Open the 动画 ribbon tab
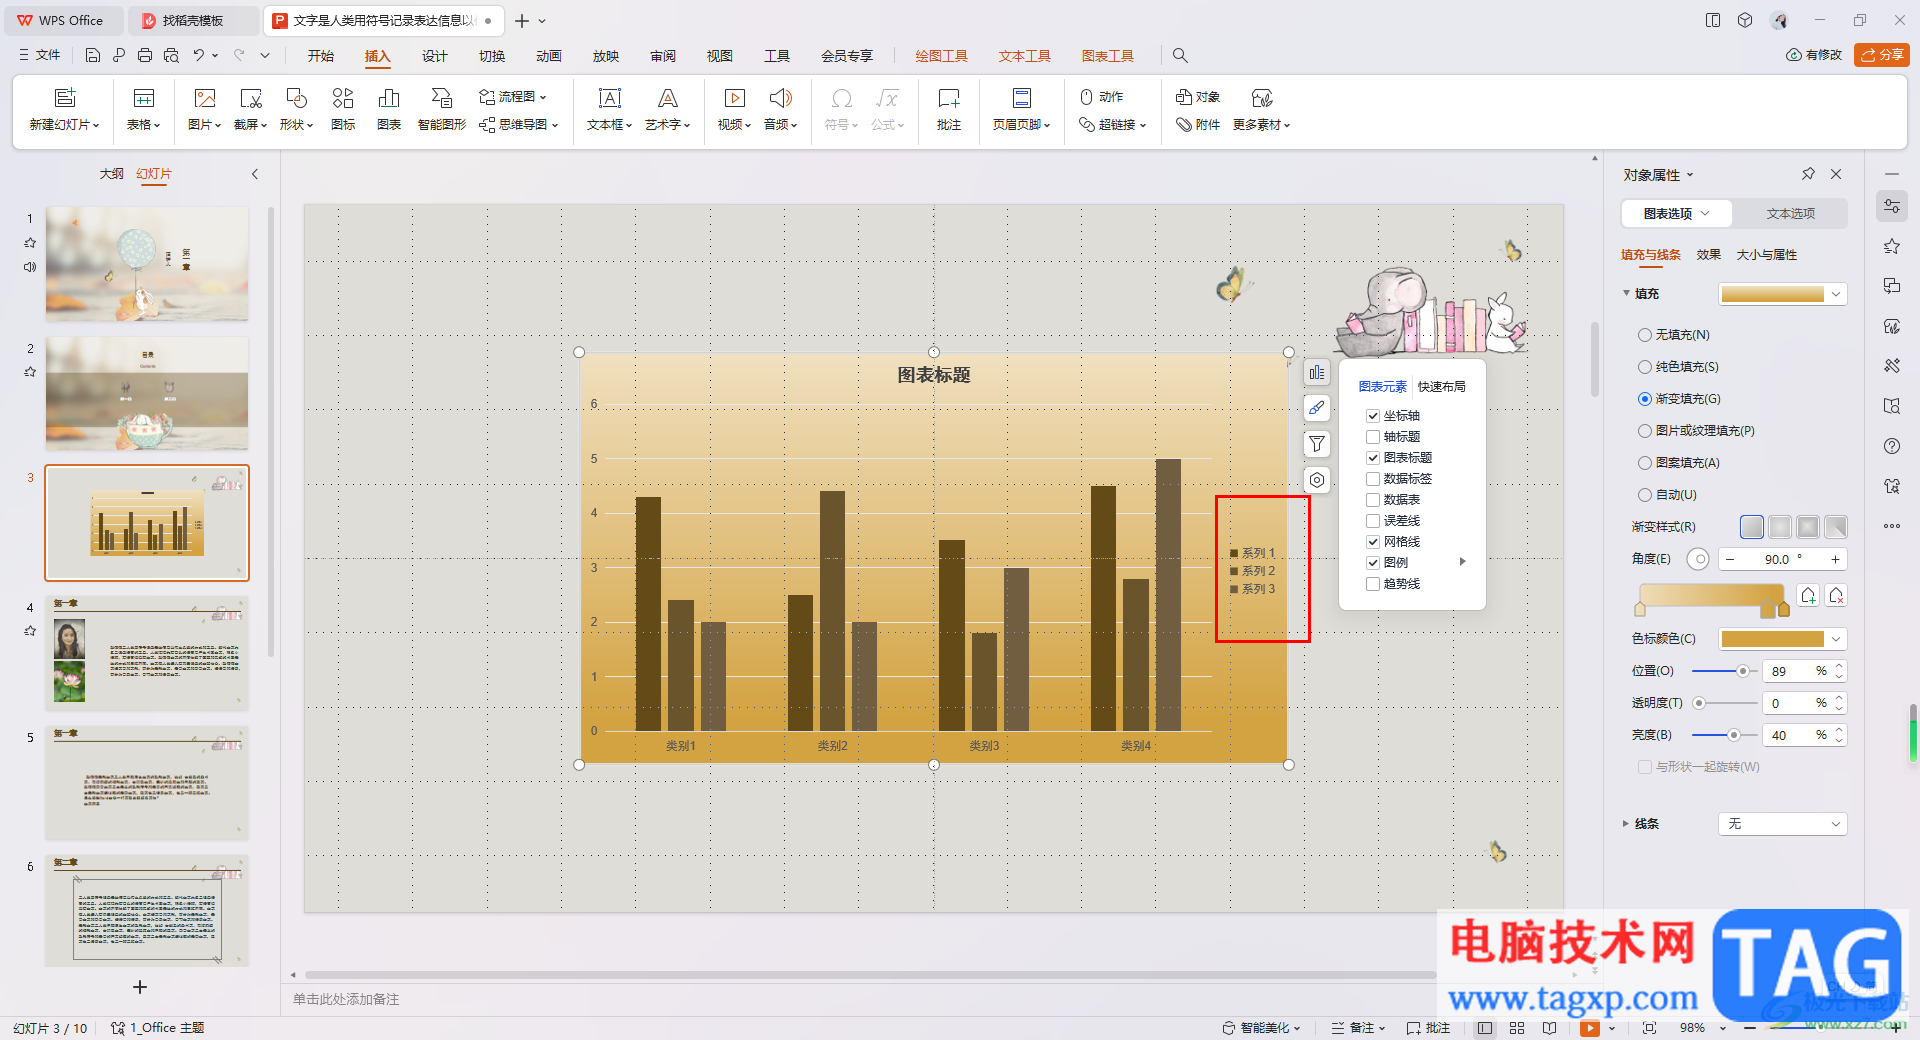This screenshot has height=1040, width=1920. tap(549, 56)
